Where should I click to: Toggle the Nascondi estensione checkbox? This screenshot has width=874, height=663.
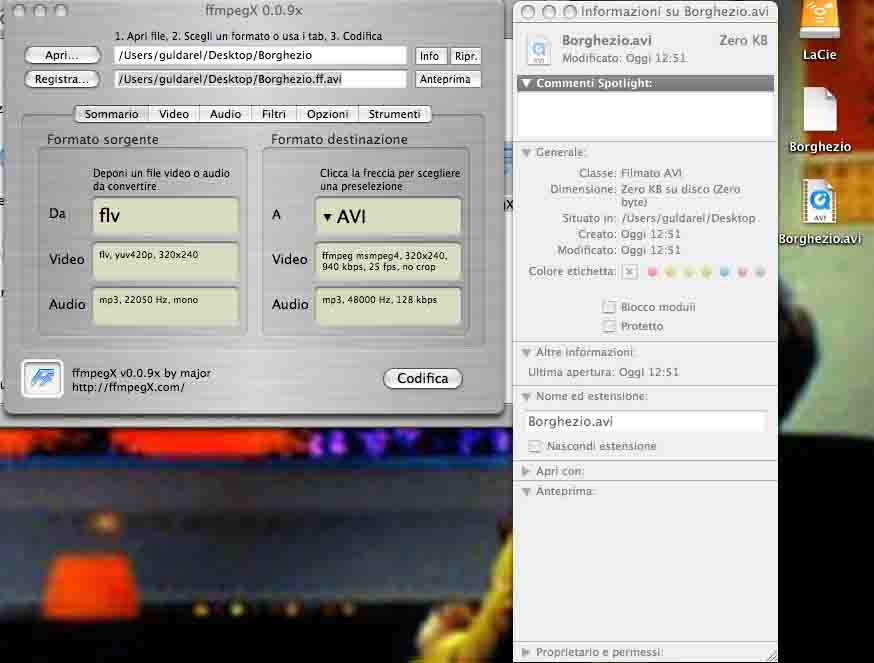(535, 446)
